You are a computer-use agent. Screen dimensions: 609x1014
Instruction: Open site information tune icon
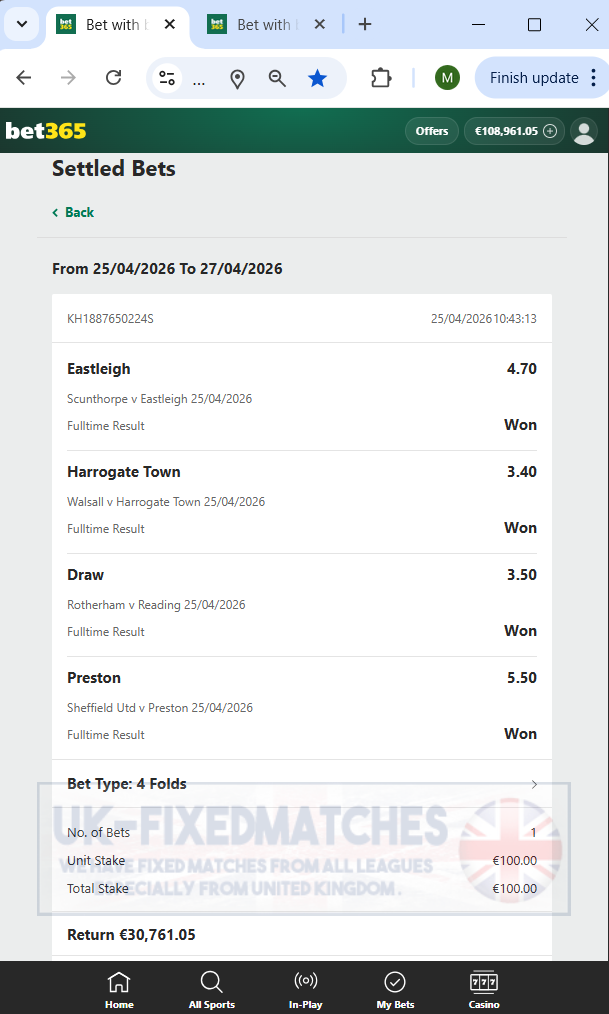click(167, 78)
